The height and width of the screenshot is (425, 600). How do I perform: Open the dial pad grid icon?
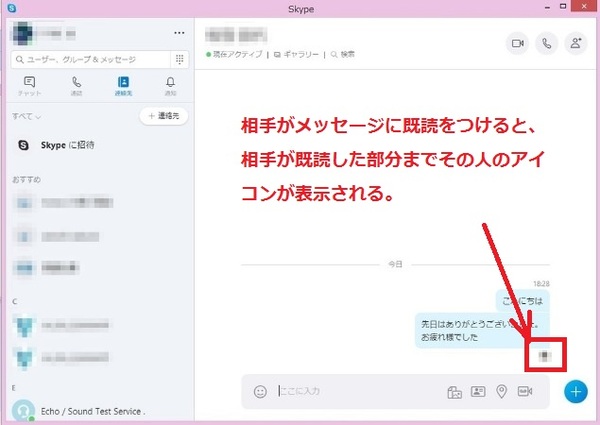click(x=179, y=59)
